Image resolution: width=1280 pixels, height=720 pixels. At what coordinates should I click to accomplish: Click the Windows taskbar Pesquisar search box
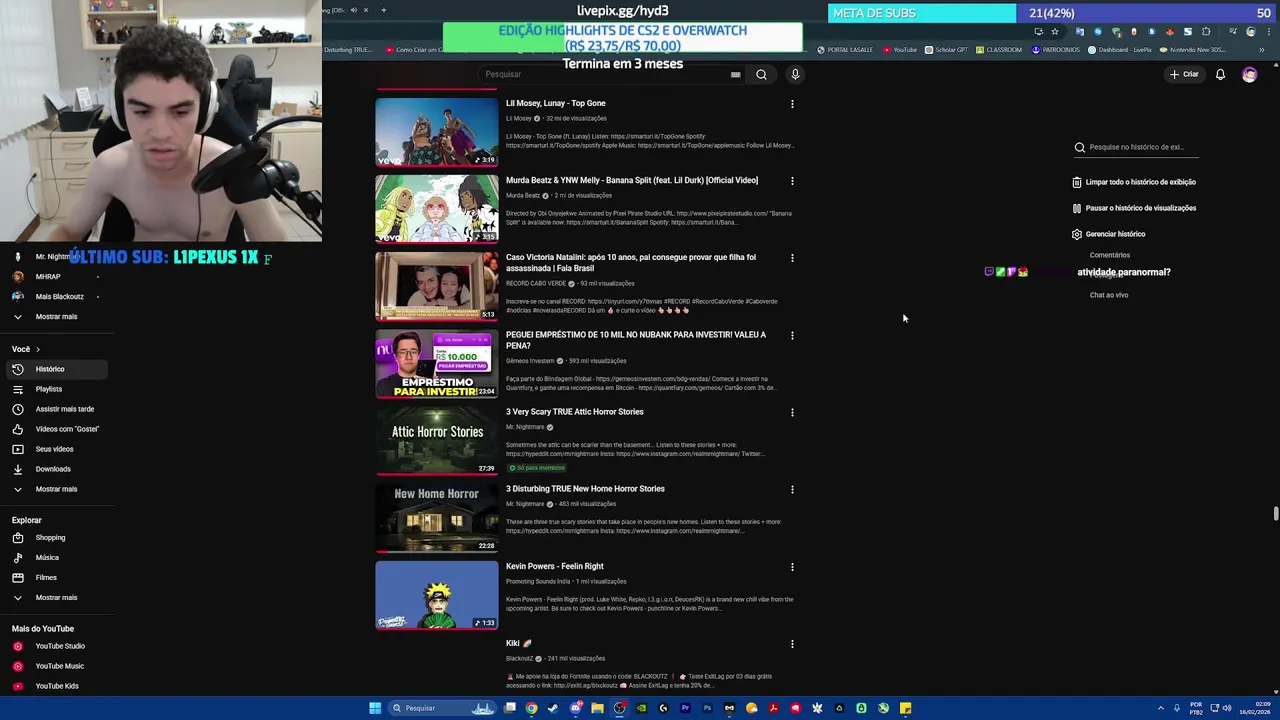coord(441,708)
